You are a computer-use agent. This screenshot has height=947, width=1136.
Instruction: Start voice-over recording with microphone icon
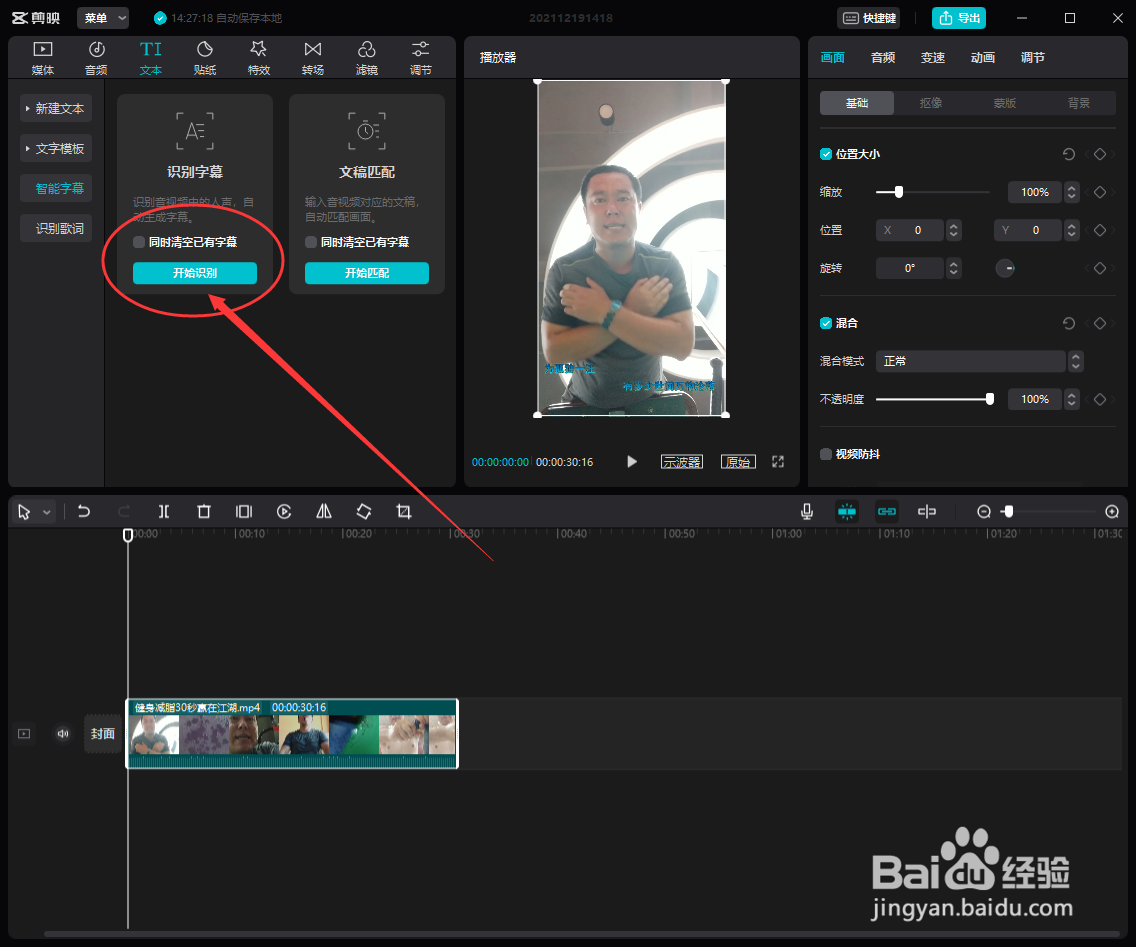pos(807,512)
